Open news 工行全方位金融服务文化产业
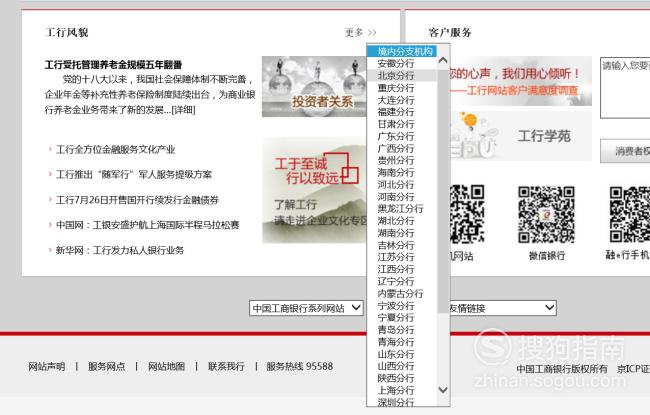650x415 pixels. [116, 150]
